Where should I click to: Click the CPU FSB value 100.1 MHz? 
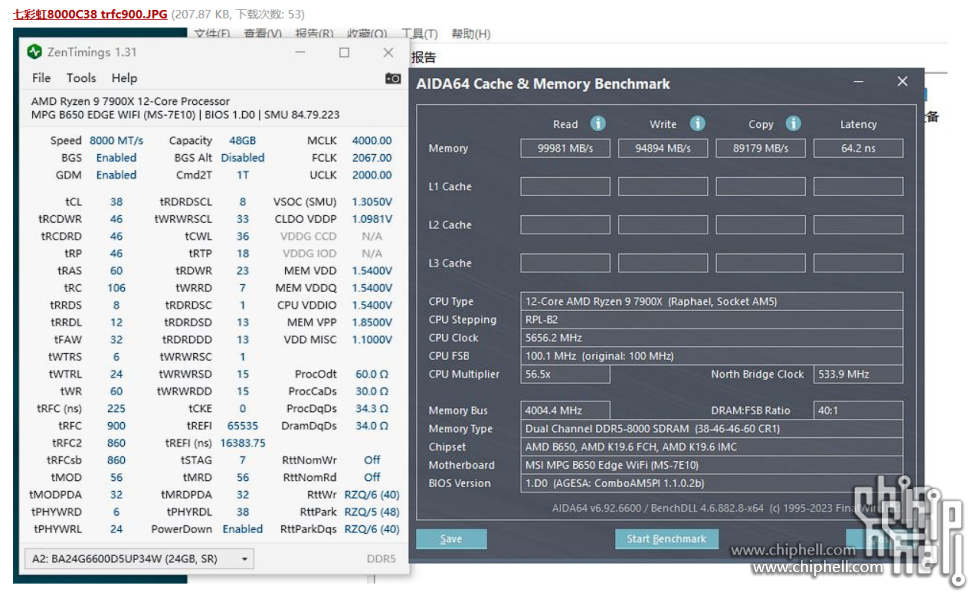pyautogui.click(x=712, y=356)
